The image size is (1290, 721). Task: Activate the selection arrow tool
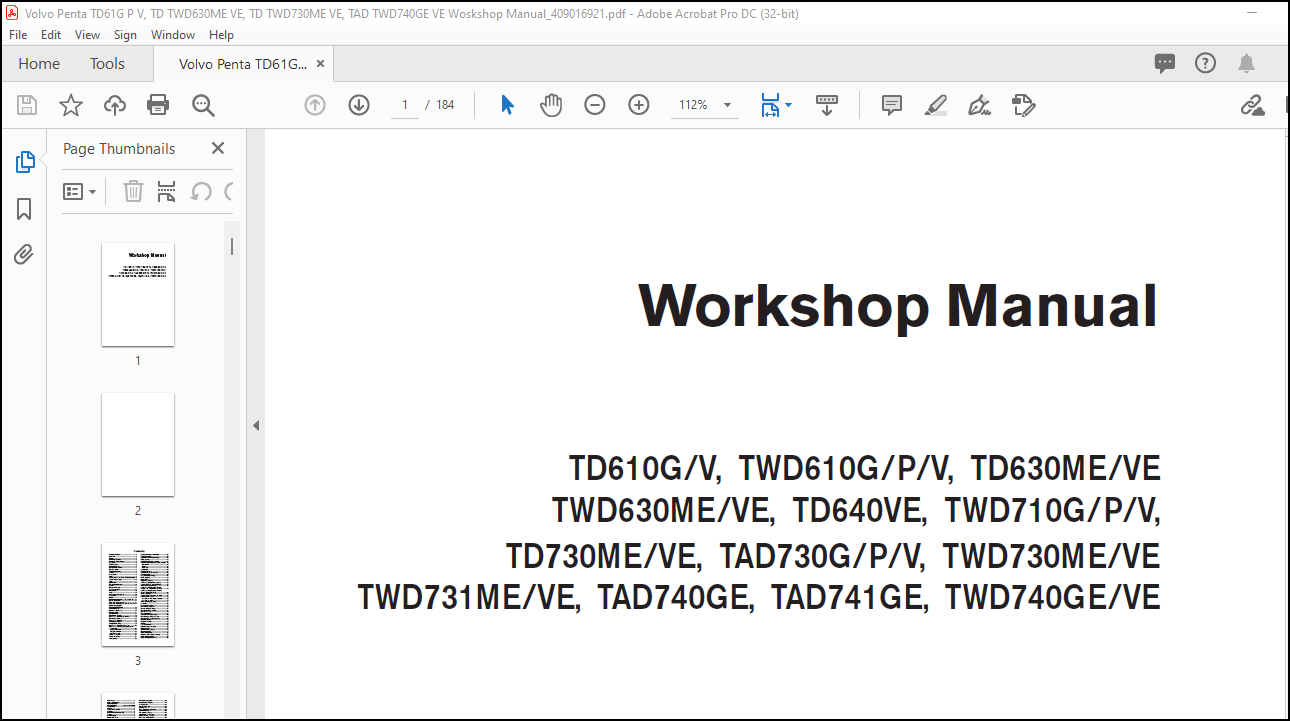[507, 105]
